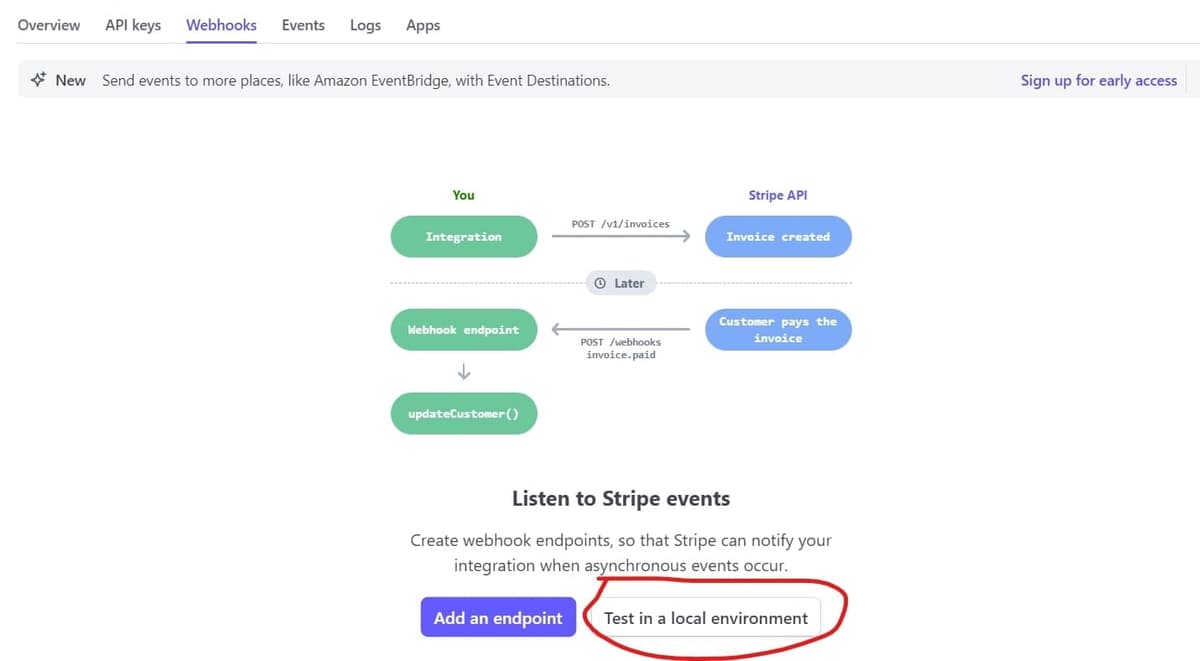1200x661 pixels.
Task: Open the Overview tab
Action: [49, 25]
